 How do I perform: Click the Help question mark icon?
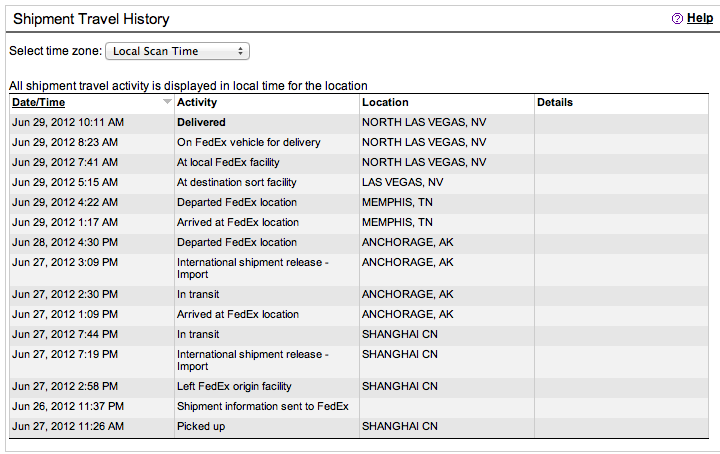pos(677,18)
